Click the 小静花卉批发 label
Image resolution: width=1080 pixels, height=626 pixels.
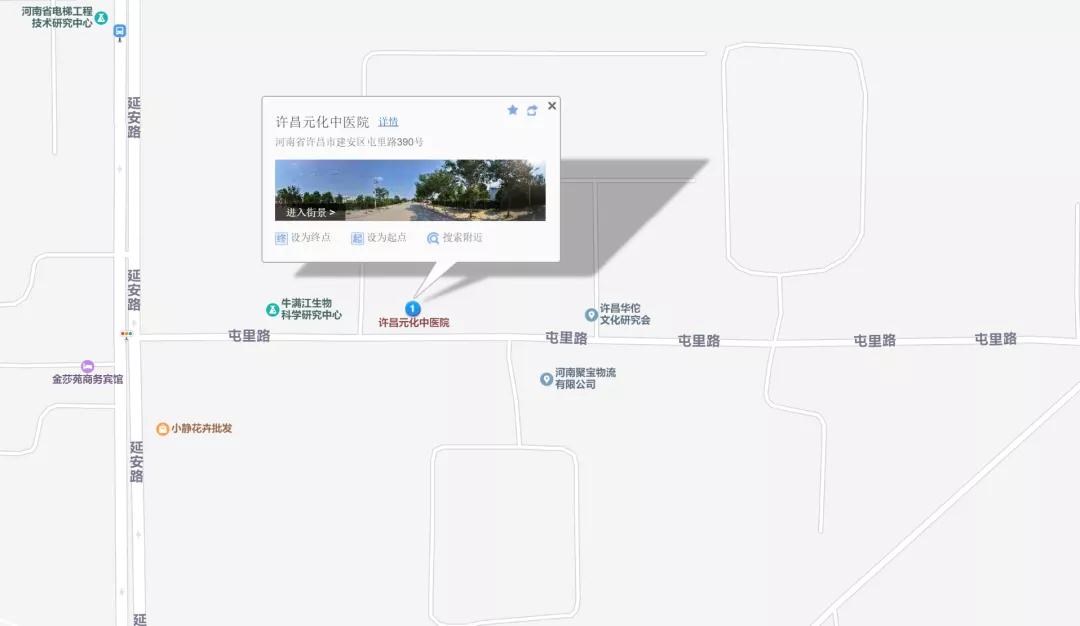pyautogui.click(x=202, y=428)
